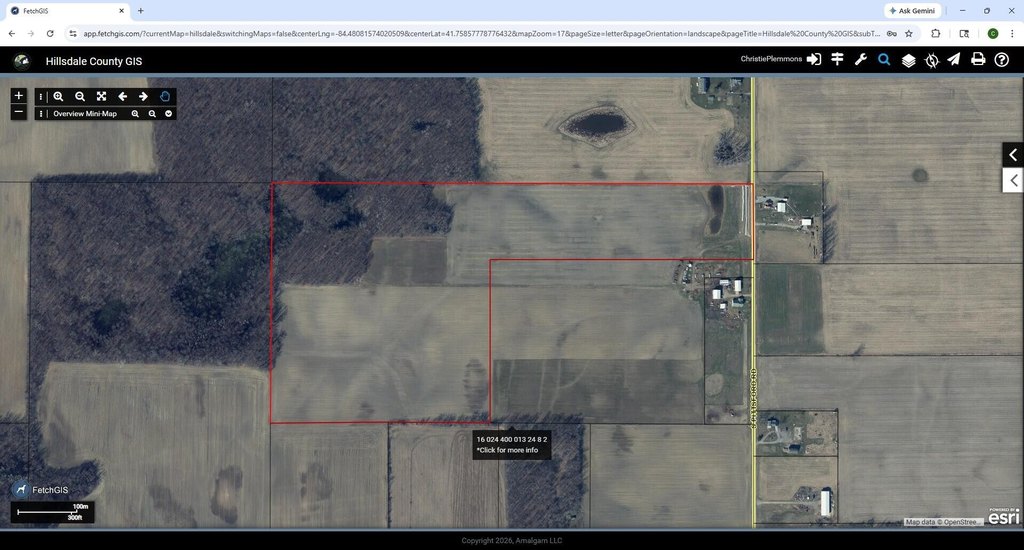Go to previous map extent arrow
The height and width of the screenshot is (550, 1024).
click(122, 97)
